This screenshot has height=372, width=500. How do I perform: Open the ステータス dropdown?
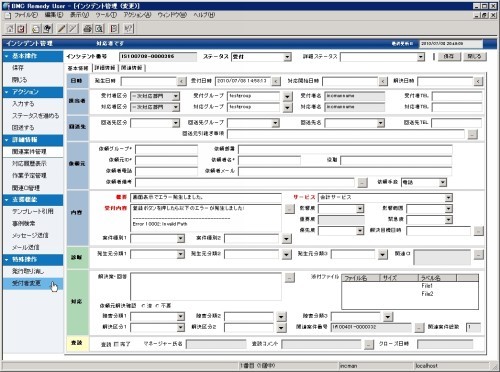coord(287,57)
